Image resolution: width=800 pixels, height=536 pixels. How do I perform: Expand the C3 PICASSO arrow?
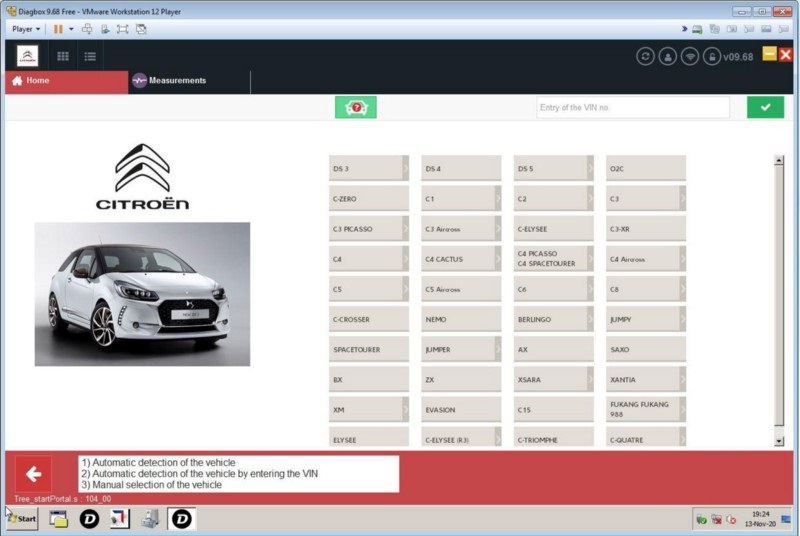tap(406, 228)
